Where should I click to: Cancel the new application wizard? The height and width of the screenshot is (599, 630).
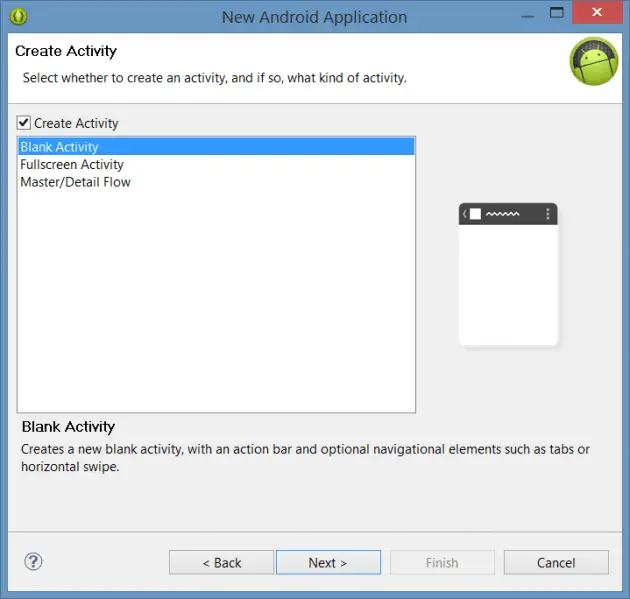point(556,562)
